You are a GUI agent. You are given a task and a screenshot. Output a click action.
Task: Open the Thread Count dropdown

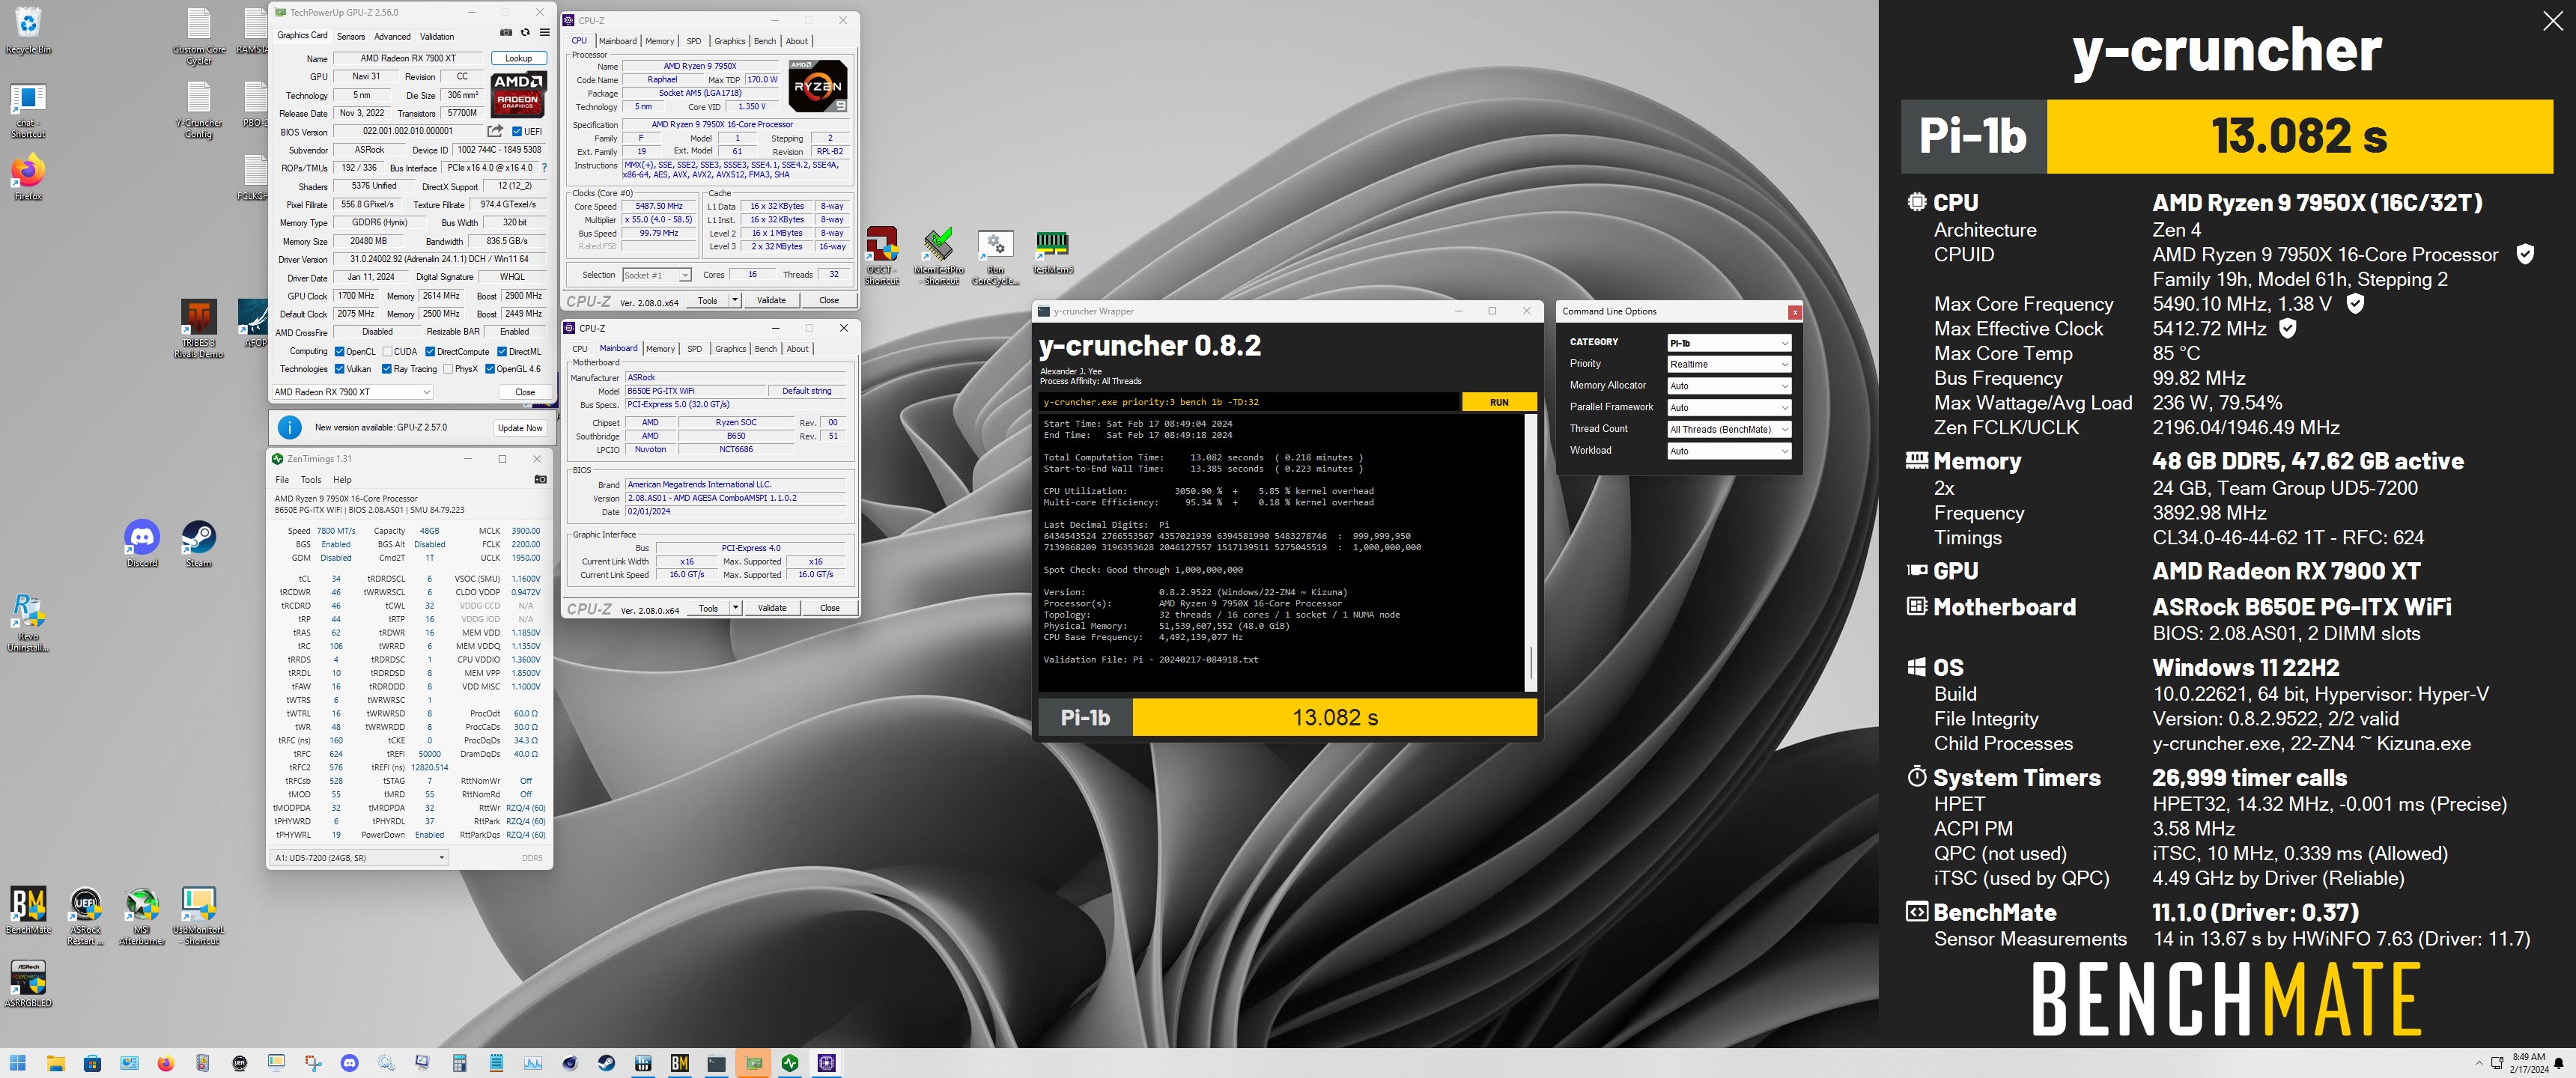pyautogui.click(x=1728, y=429)
